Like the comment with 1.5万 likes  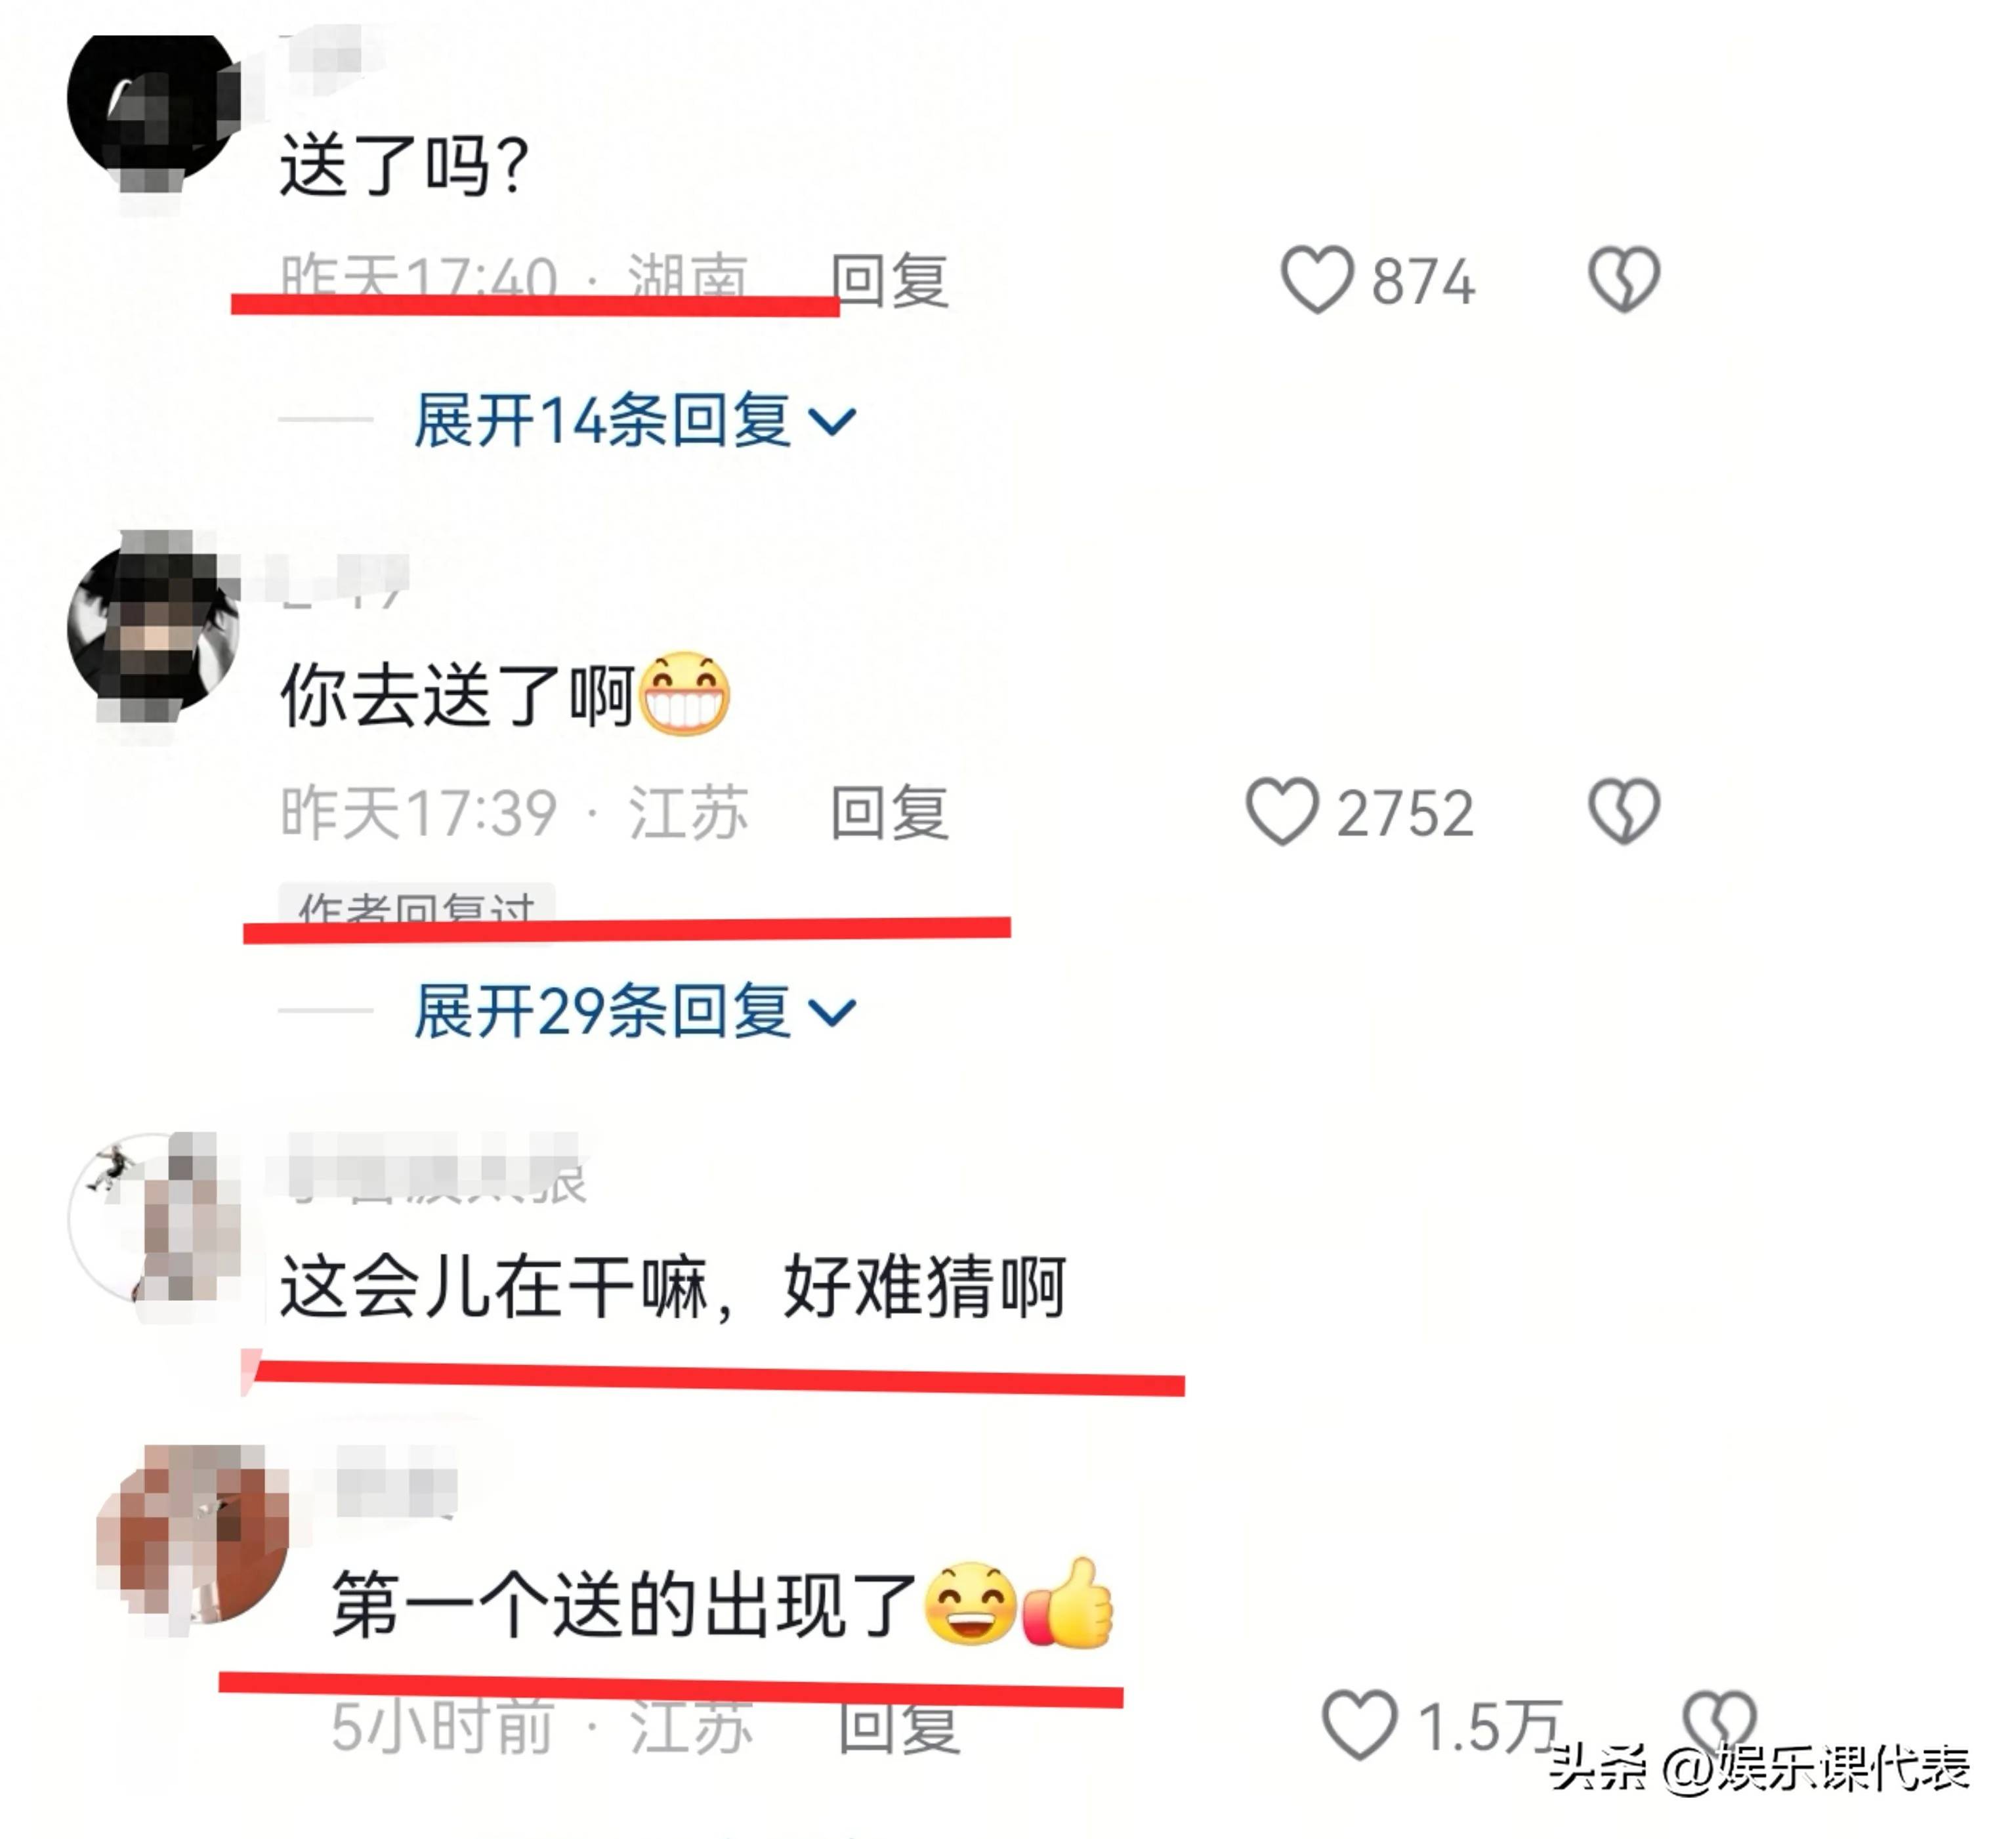pos(1359,1725)
